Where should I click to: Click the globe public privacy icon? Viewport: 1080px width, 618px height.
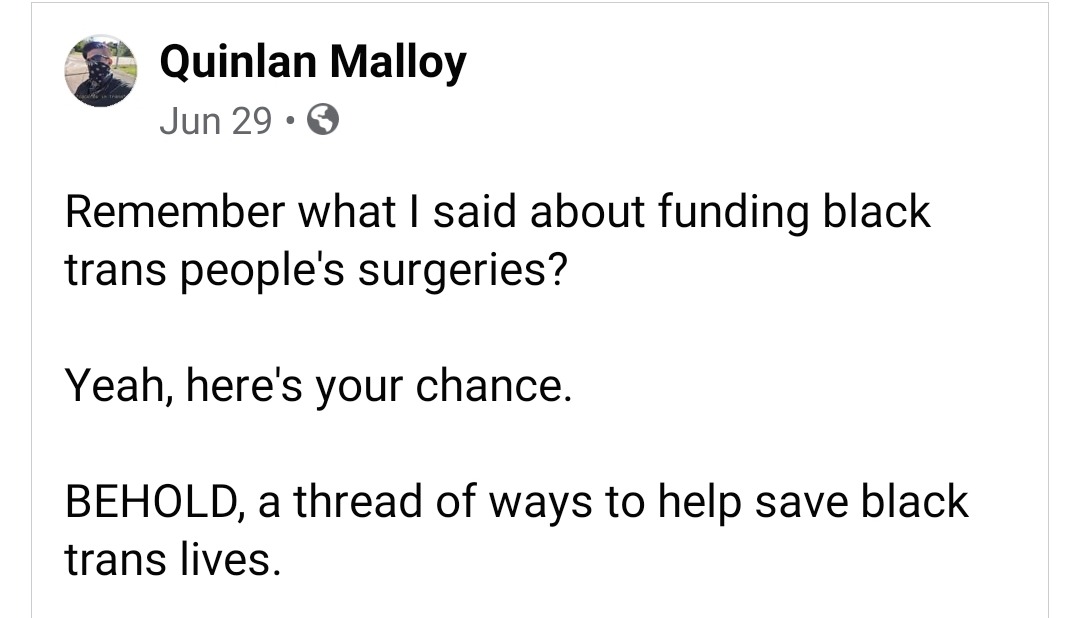click(x=322, y=121)
